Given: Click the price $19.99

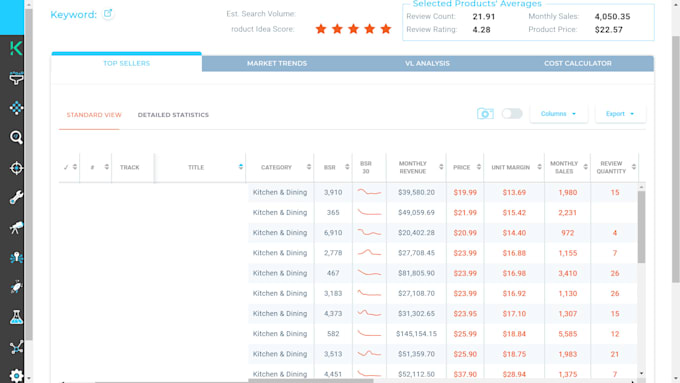Looking at the screenshot, I should pos(465,193).
